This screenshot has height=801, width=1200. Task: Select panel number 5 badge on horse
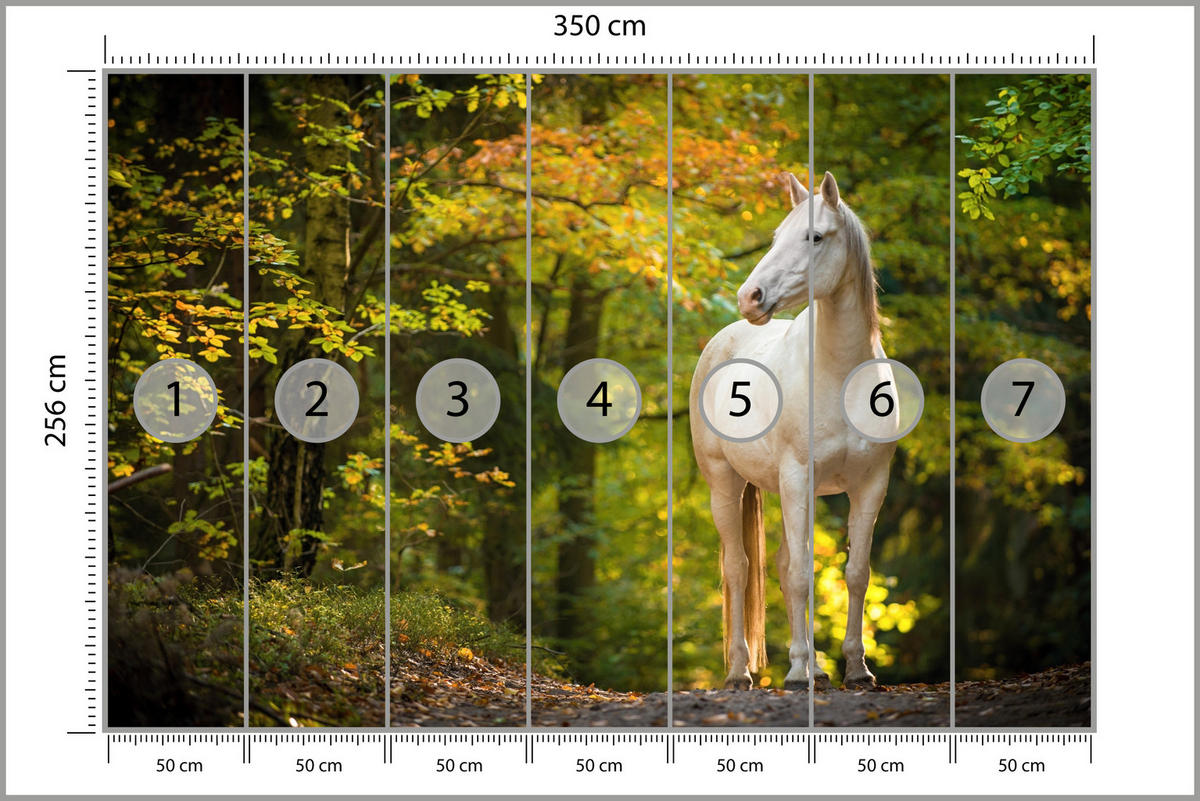pos(740,400)
